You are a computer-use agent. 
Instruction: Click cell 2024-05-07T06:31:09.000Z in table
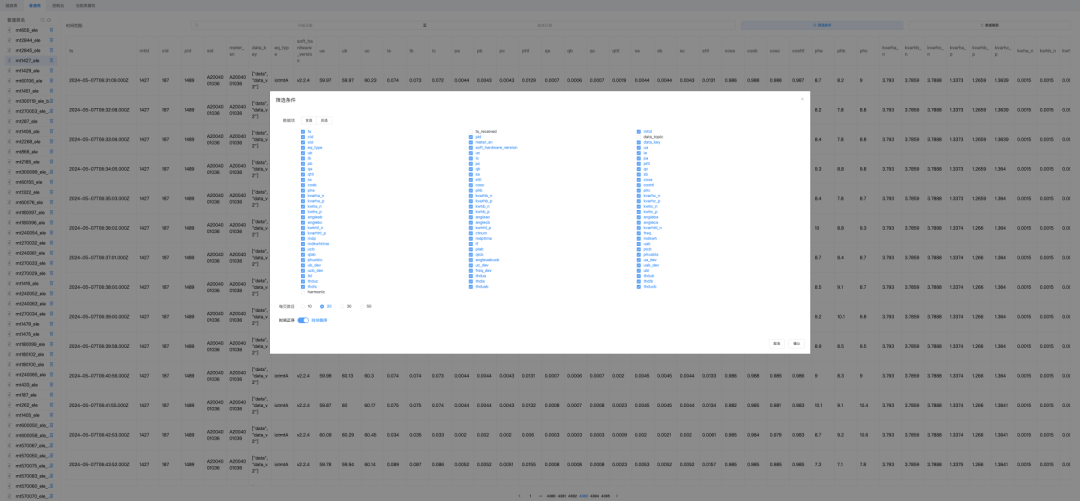99,80
